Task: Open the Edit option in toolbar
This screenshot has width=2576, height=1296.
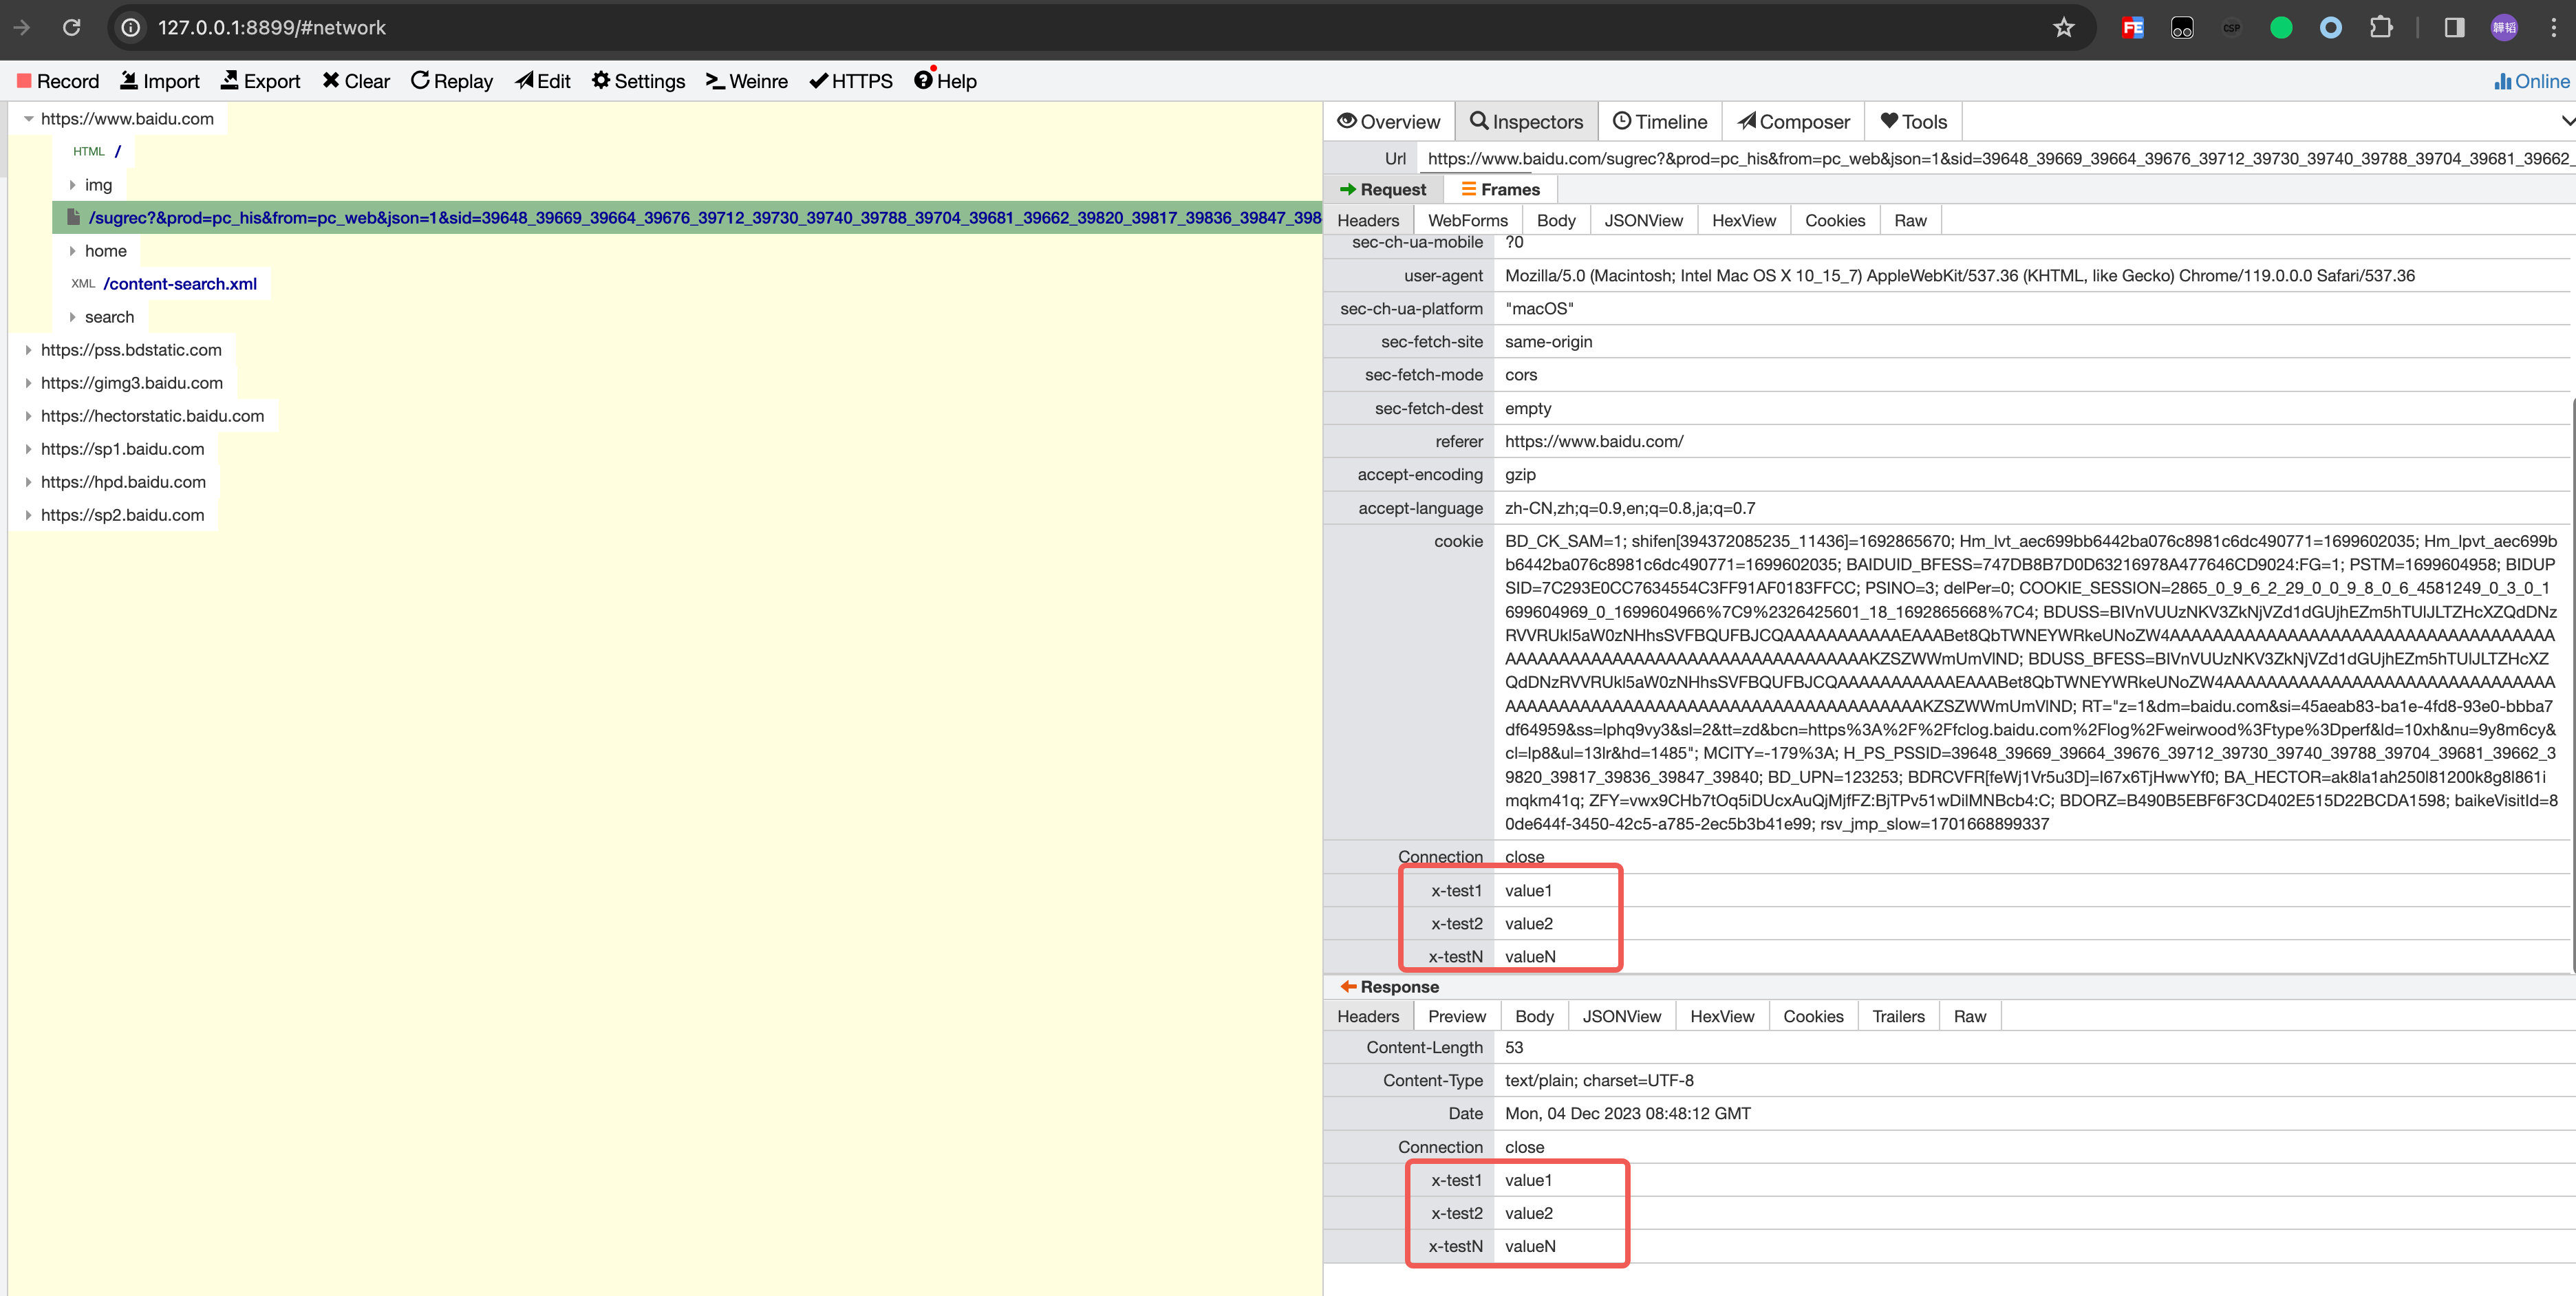Action: tap(543, 81)
